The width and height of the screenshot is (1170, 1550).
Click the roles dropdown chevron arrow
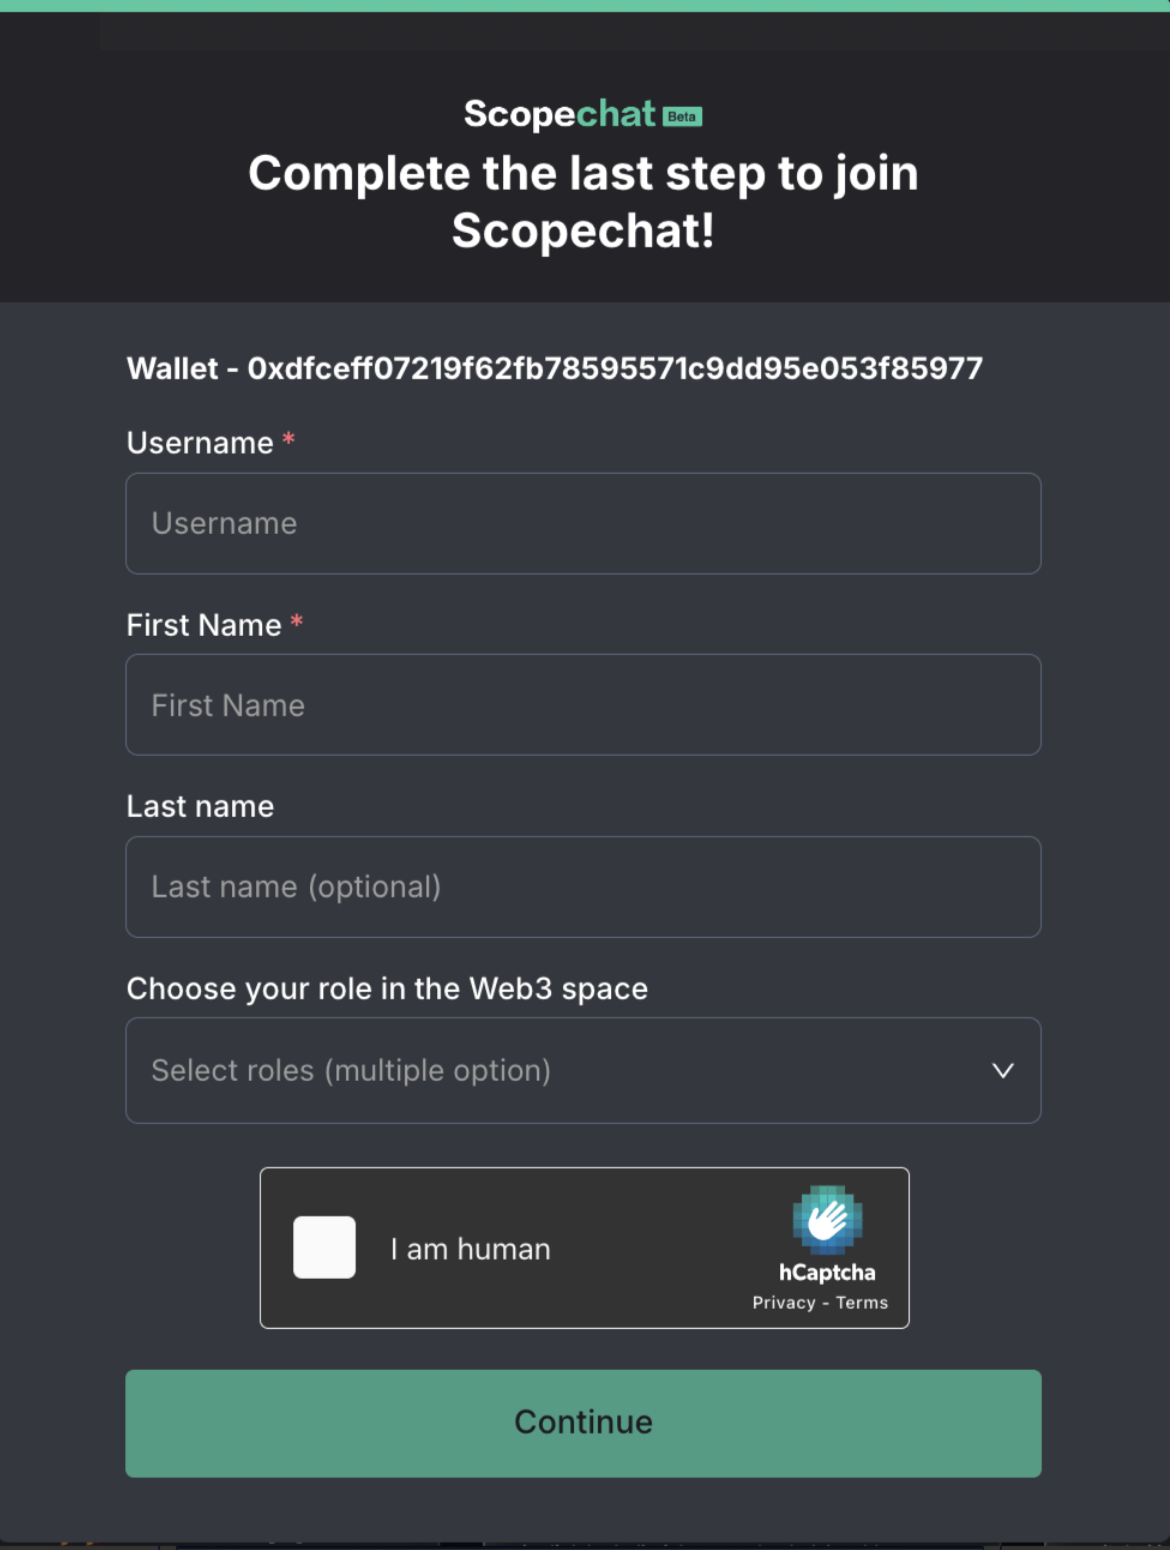click(1002, 1071)
